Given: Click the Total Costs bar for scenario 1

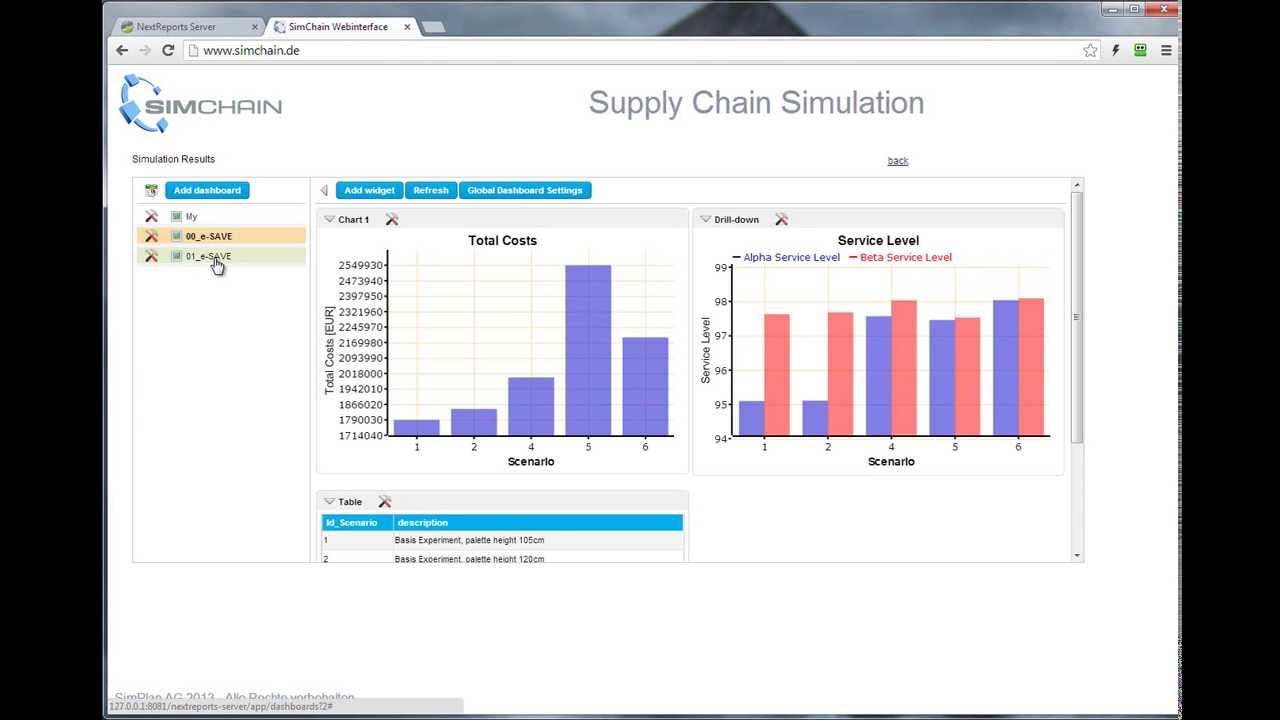Looking at the screenshot, I should coord(417,428).
